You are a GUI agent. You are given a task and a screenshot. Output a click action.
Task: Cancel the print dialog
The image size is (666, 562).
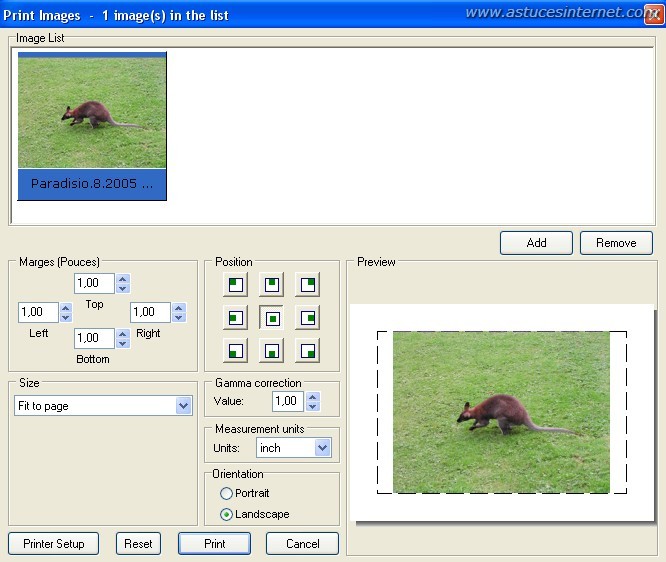(x=302, y=544)
